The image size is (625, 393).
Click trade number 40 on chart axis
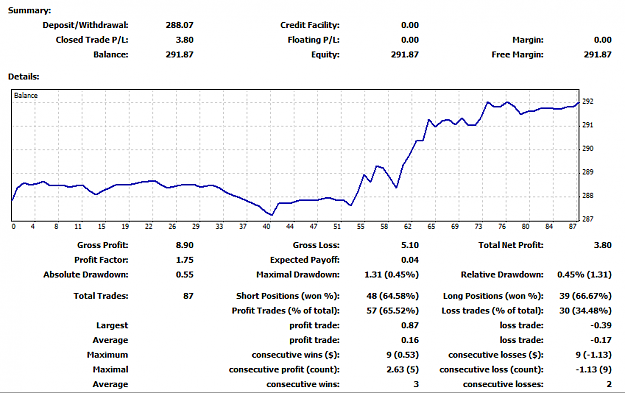pos(266,226)
